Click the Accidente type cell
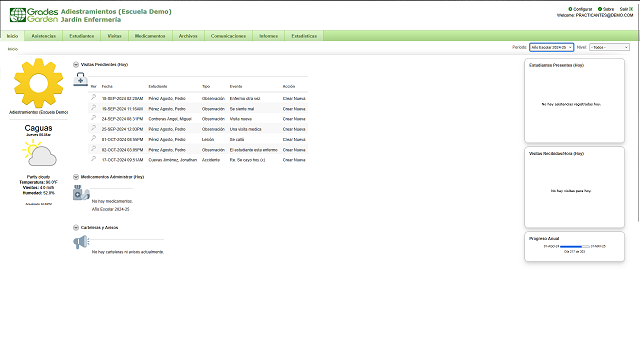The image size is (640, 360). click(211, 160)
